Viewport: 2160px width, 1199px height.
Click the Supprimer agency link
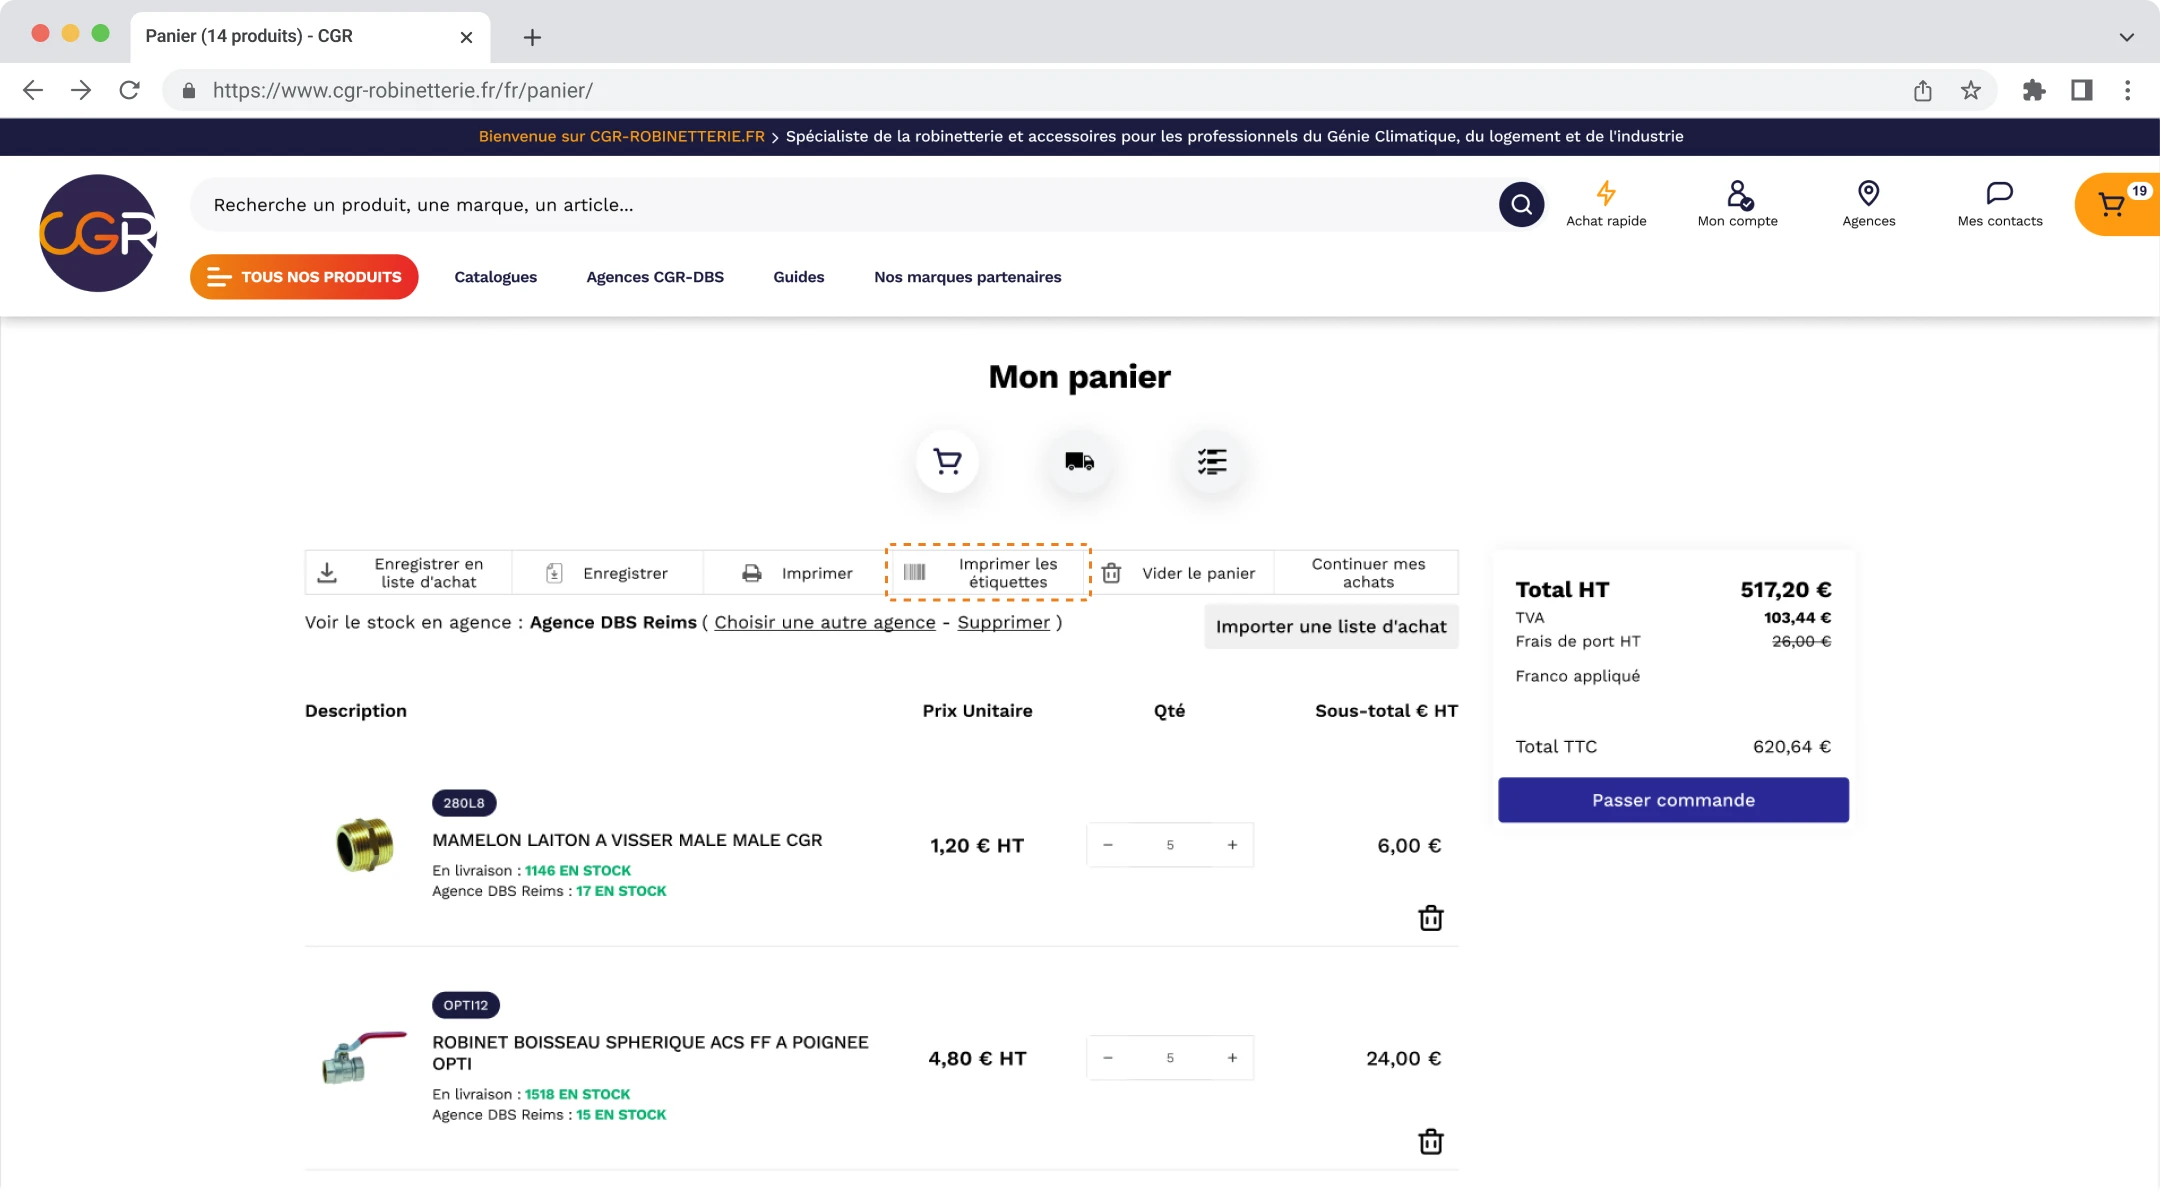[1004, 622]
